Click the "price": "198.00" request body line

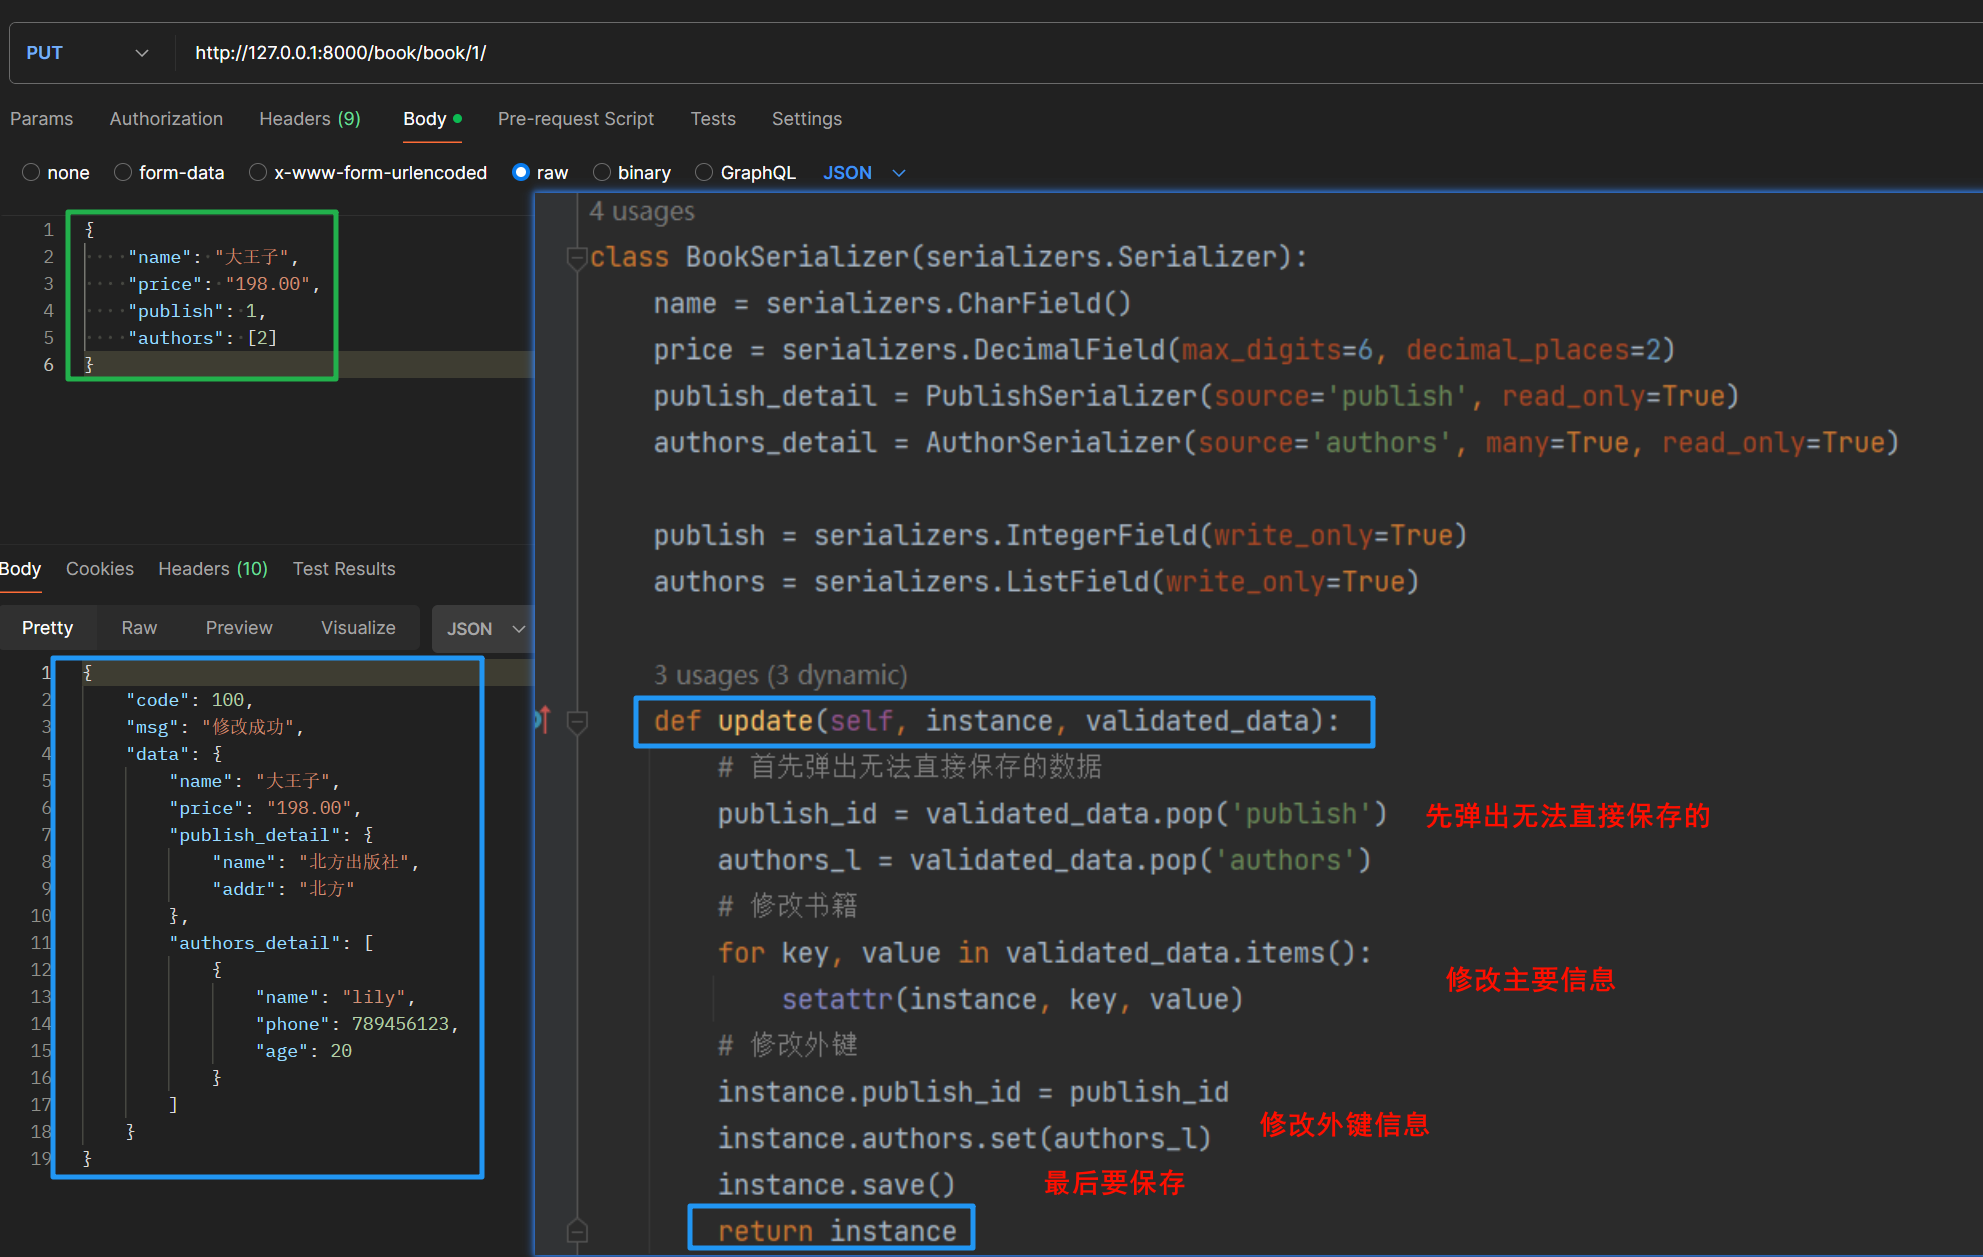pyautogui.click(x=224, y=284)
